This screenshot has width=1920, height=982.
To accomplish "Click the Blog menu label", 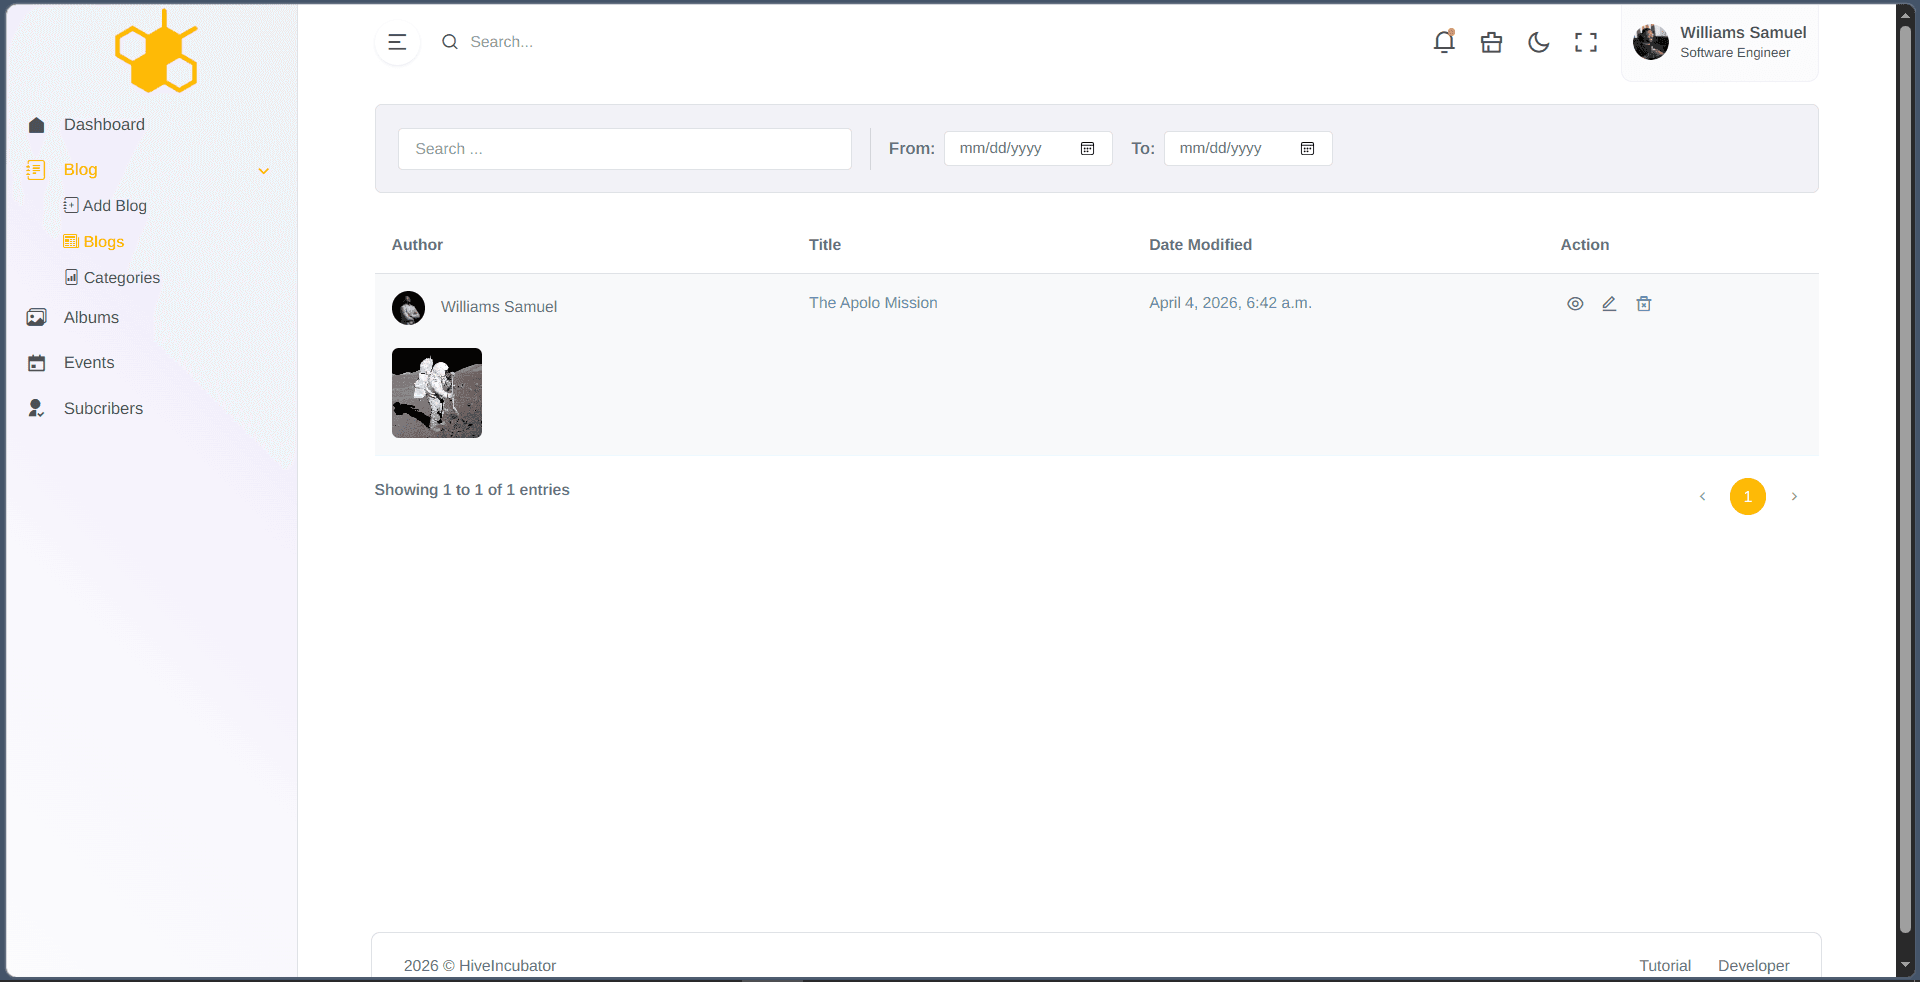I will (81, 170).
